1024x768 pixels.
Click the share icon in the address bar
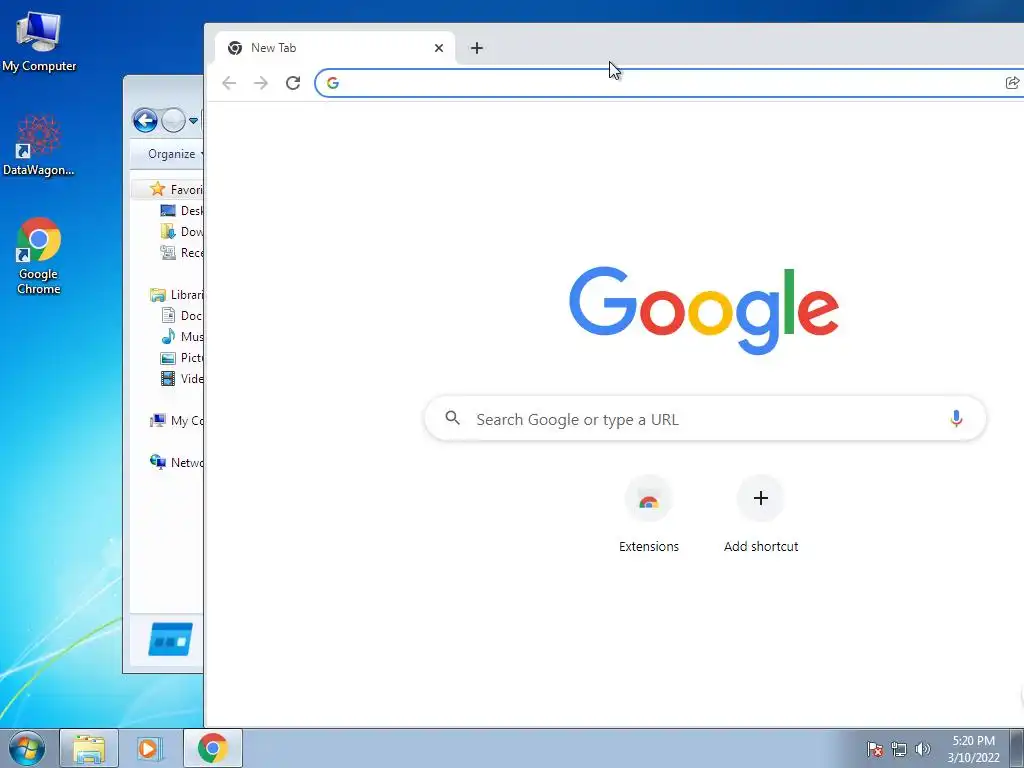[1012, 83]
